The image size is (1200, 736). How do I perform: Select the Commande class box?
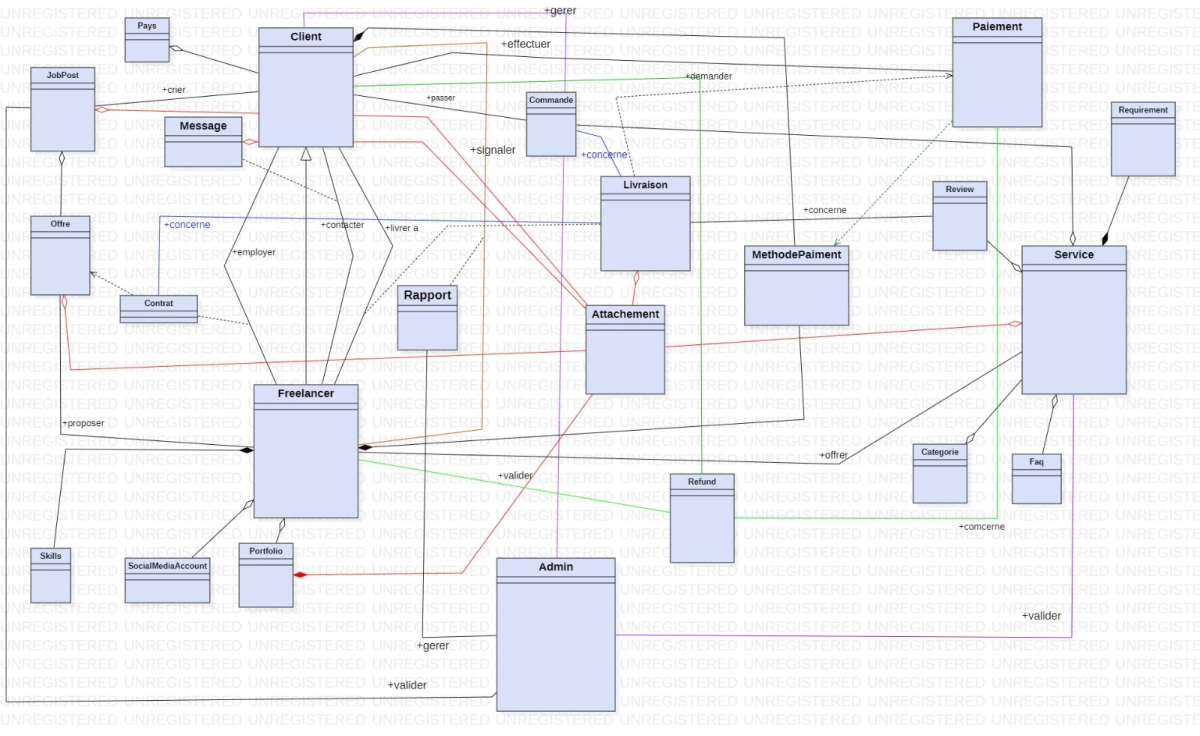point(551,124)
